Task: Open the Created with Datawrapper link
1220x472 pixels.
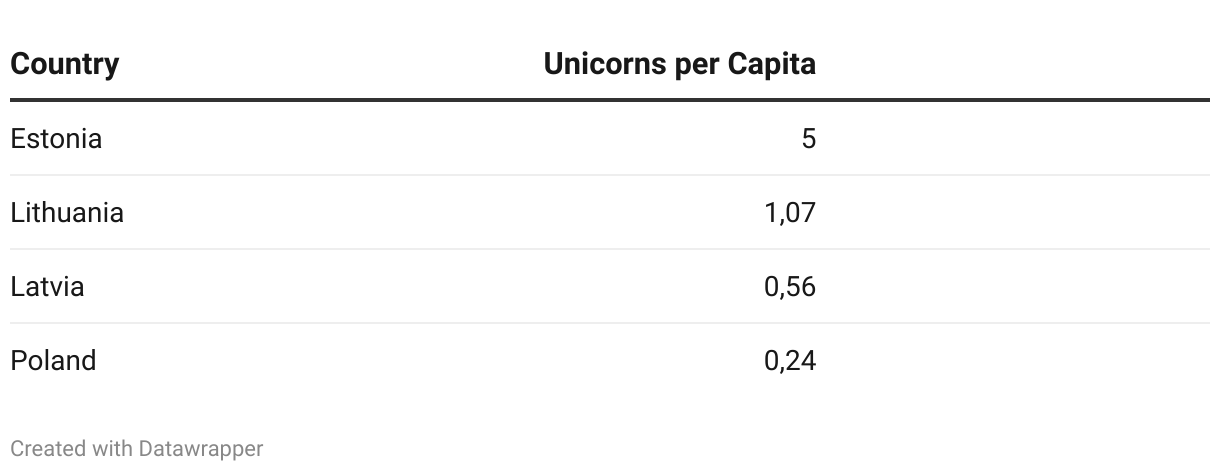Action: (x=136, y=449)
